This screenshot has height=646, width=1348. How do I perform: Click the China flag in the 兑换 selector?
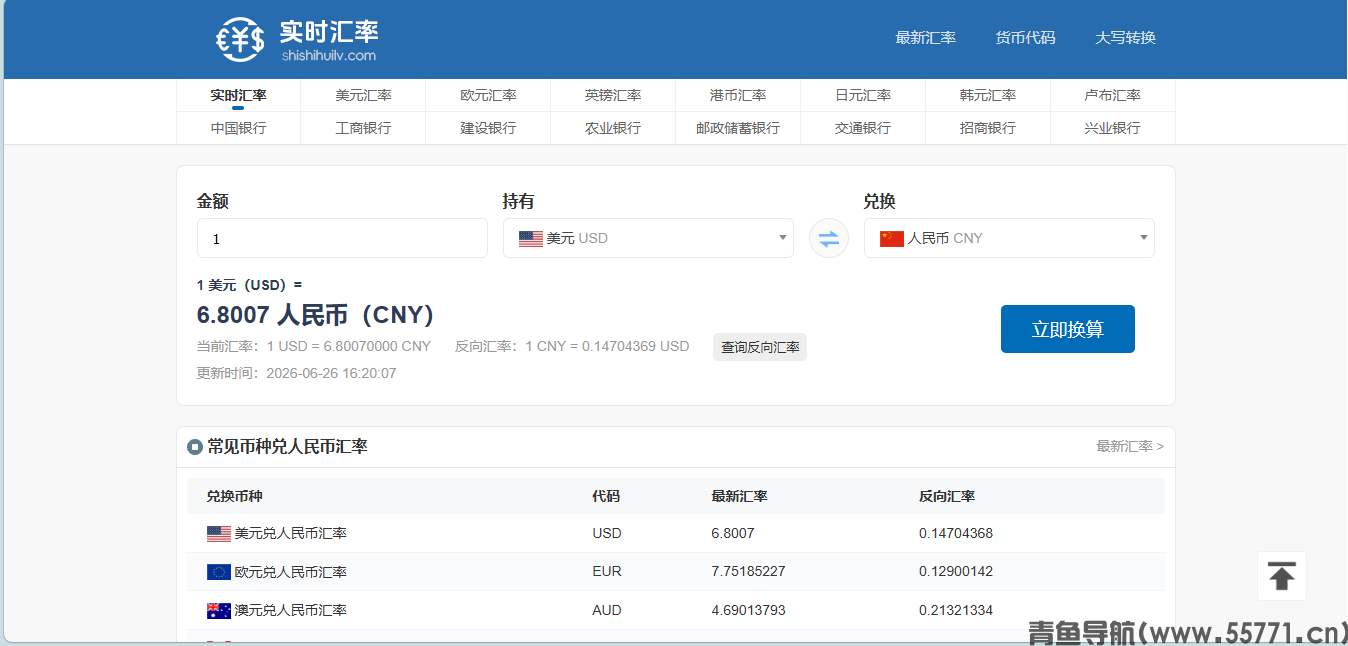[892, 239]
